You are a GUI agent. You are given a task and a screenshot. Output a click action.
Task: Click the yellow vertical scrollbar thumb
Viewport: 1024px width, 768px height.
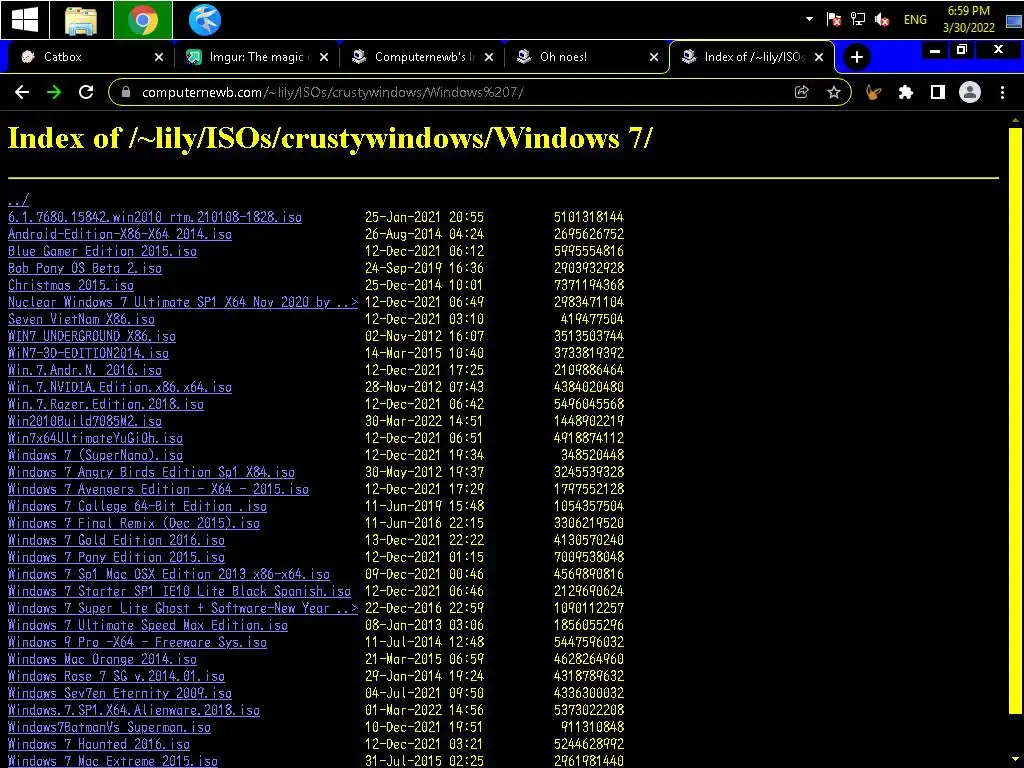point(1015,421)
